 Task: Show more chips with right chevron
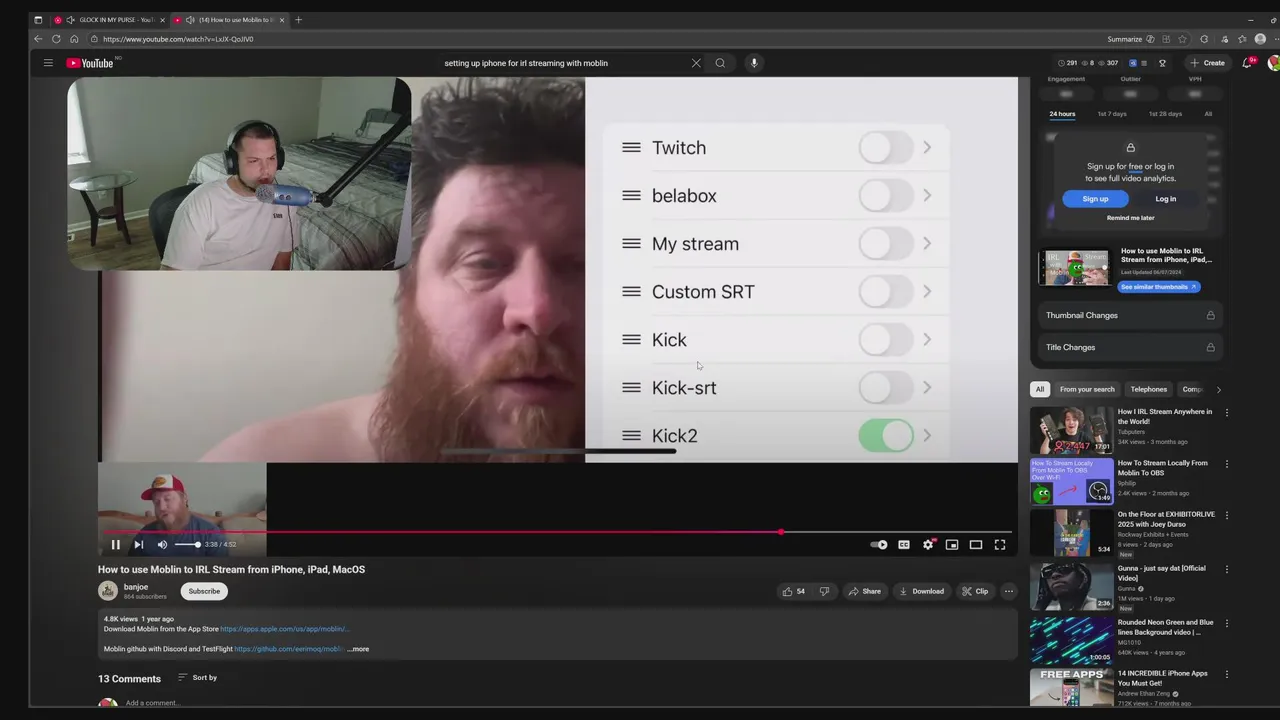click(1218, 389)
